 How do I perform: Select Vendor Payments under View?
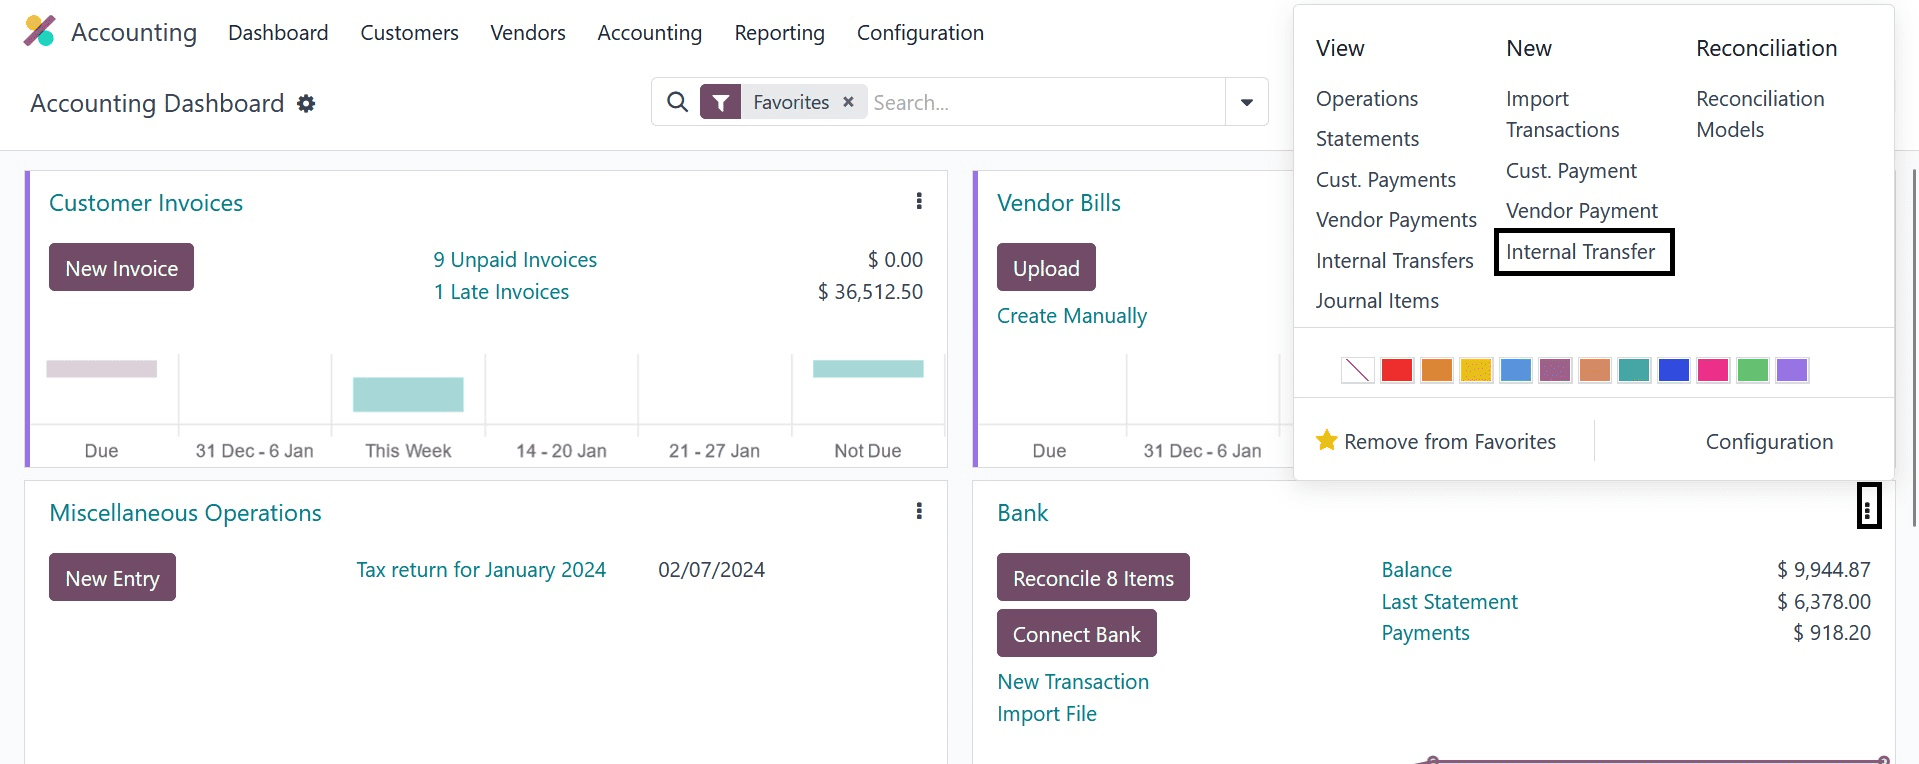point(1396,220)
